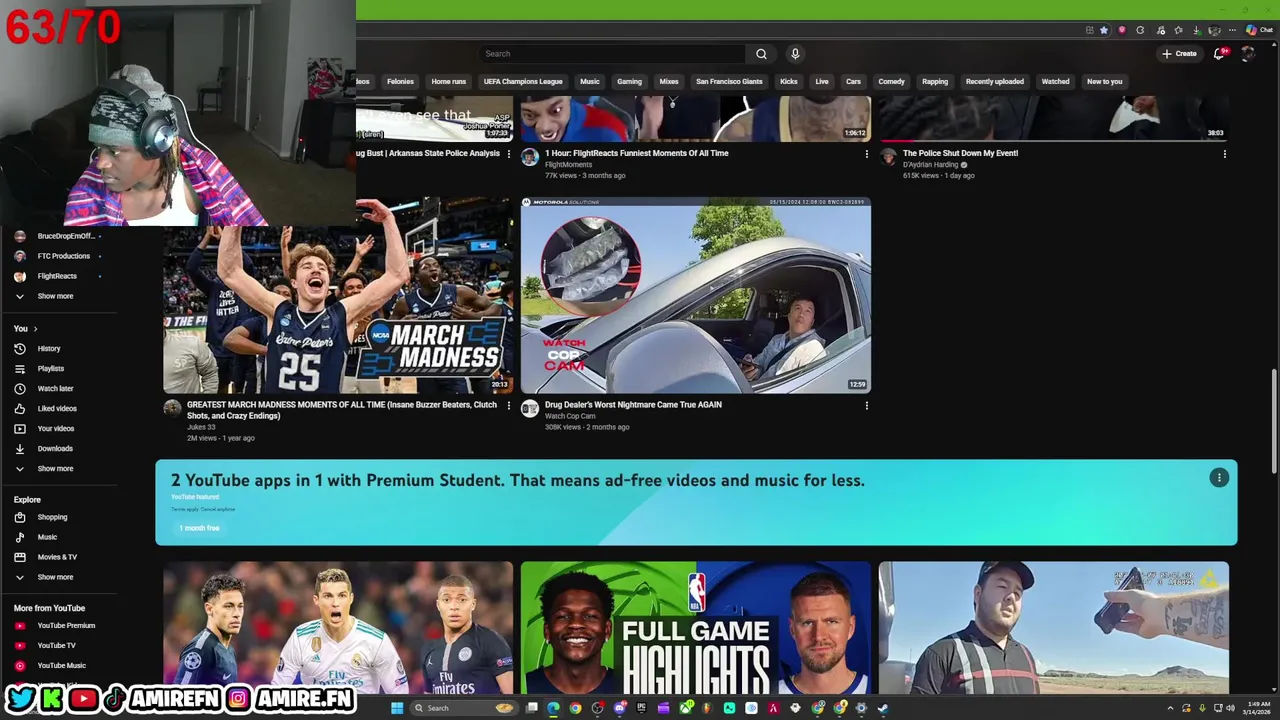The image size is (1280, 720).
Task: Click the search magnifier button
Action: pos(761,54)
